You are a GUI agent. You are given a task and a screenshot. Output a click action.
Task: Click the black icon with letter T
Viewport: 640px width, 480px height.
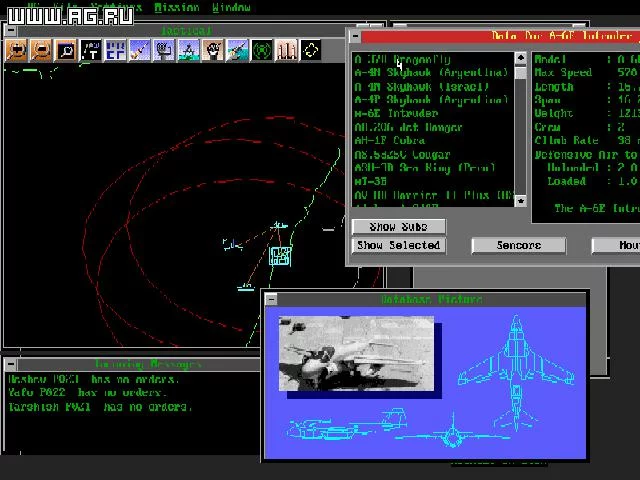[91, 51]
